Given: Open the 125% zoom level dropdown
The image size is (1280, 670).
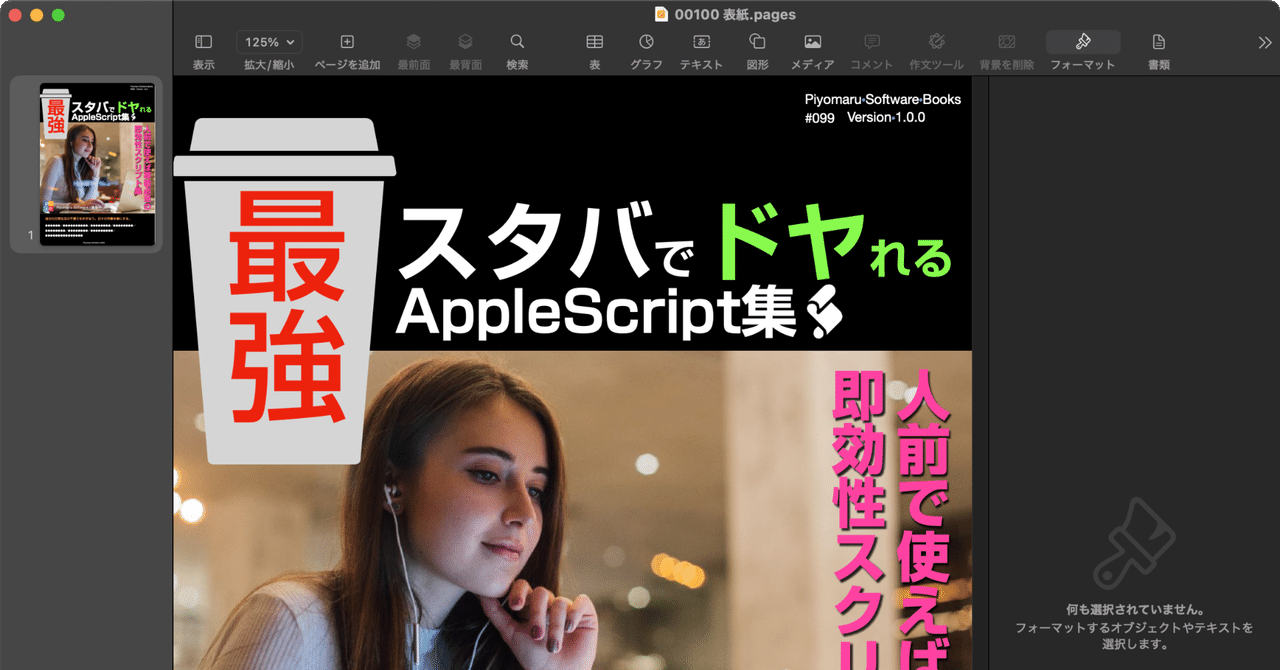Looking at the screenshot, I should [x=268, y=41].
